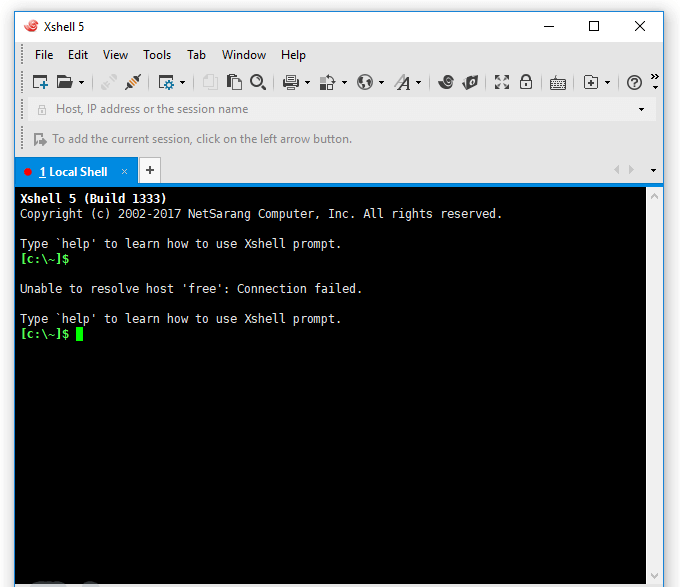Expand the file transfer dropdown arrow

pos(344,82)
